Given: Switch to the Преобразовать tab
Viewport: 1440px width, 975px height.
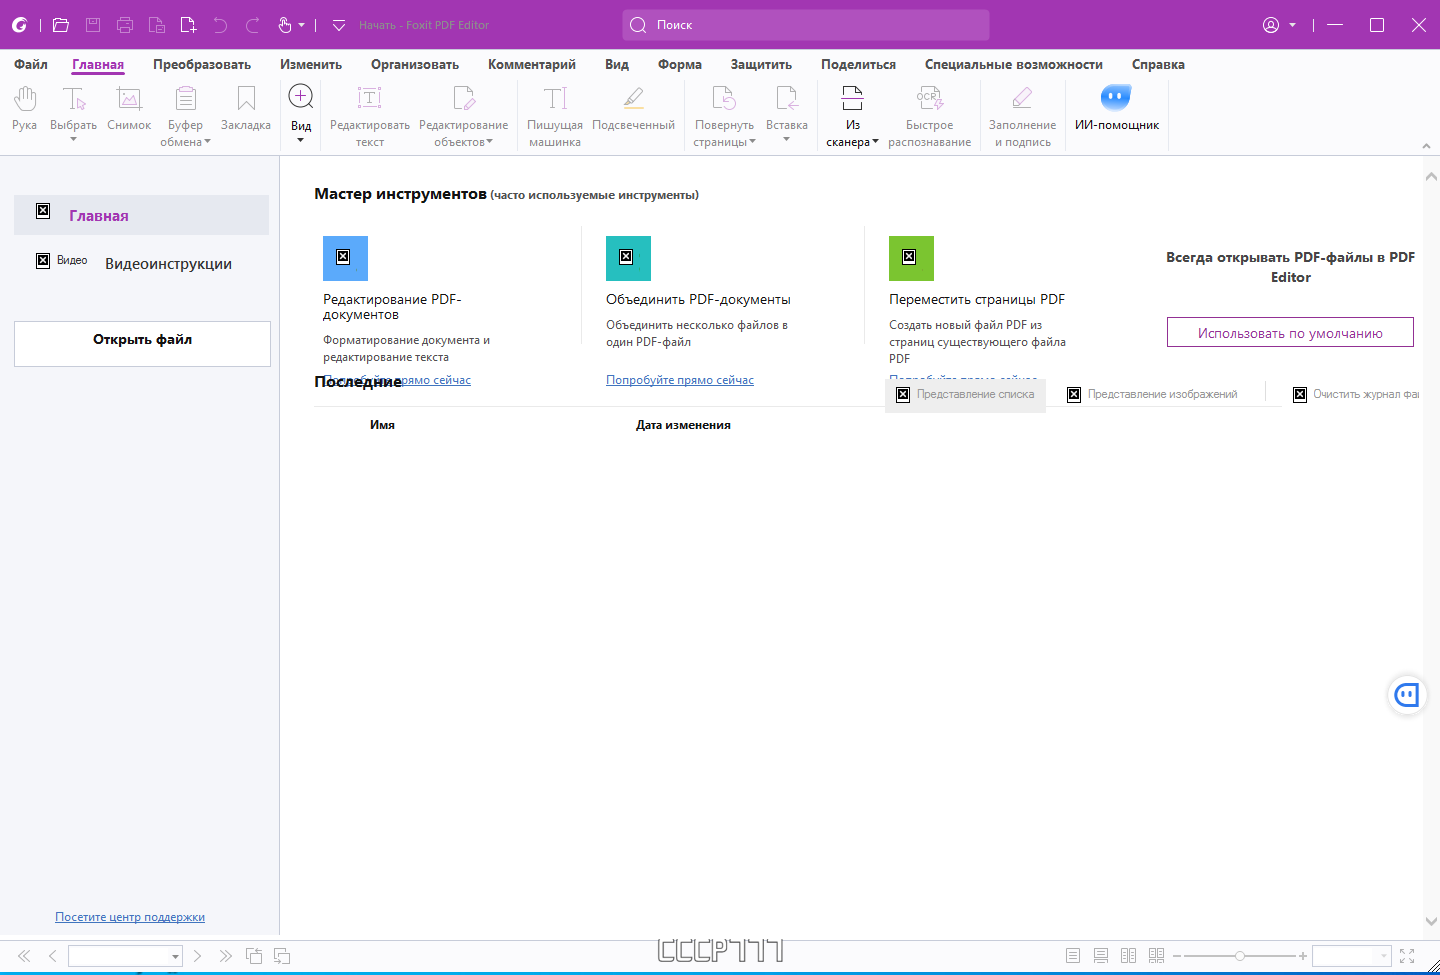Looking at the screenshot, I should pos(202,64).
